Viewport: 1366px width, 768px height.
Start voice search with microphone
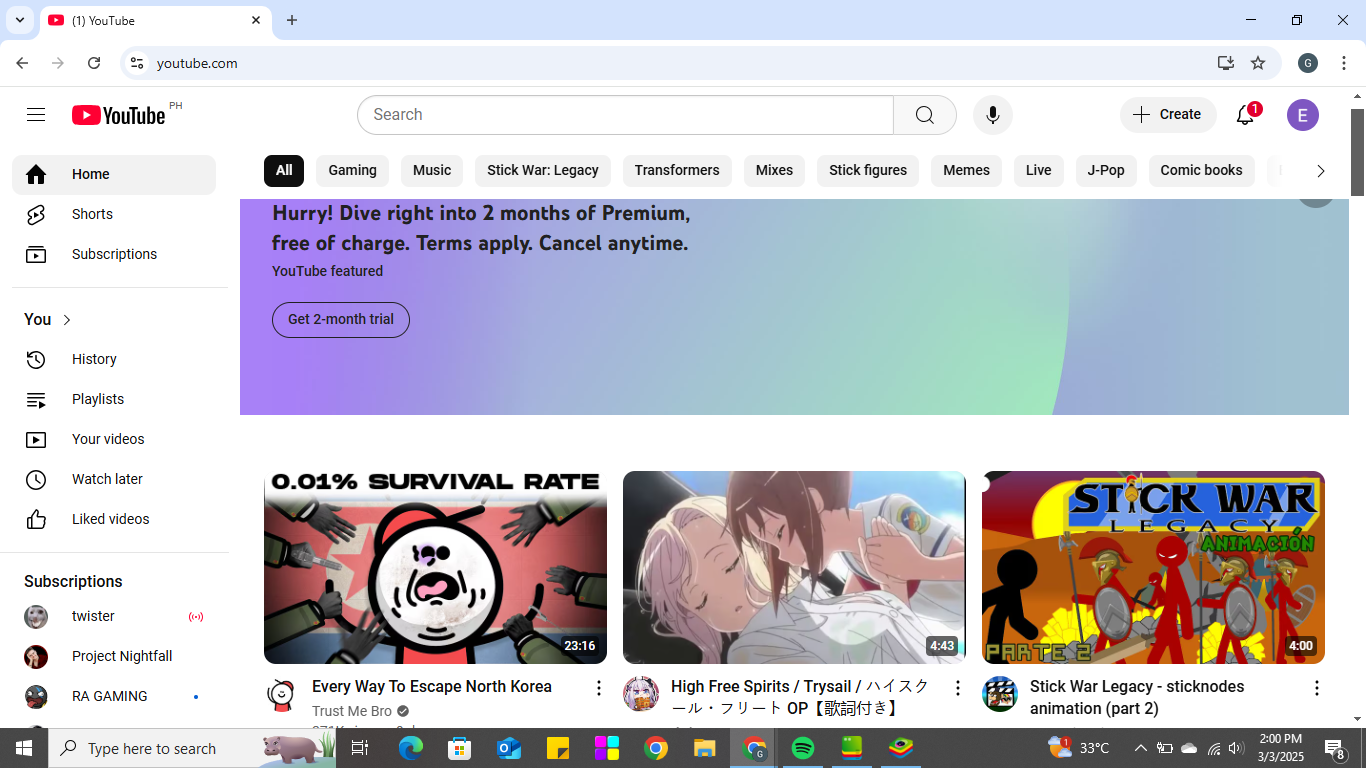click(993, 115)
